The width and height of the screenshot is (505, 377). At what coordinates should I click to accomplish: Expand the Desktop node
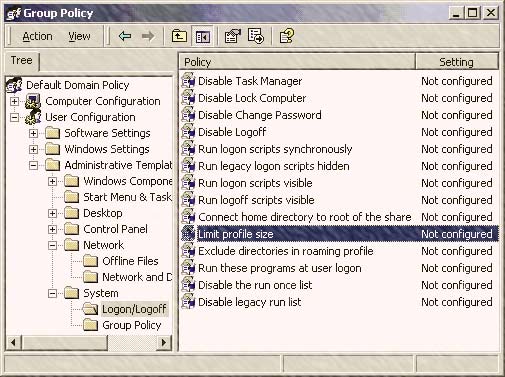tap(52, 213)
